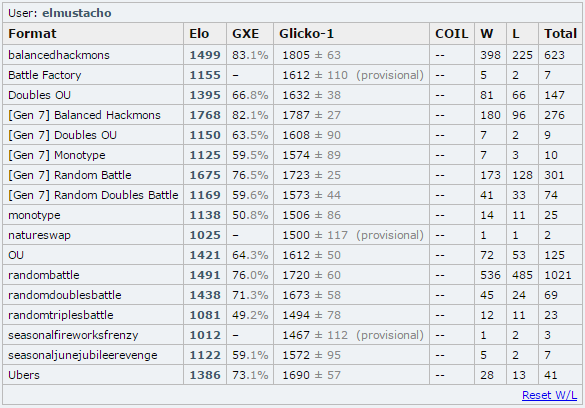Viewport: 585px width, 408px height.
Task: Click the Doubles OU format name
Action: click(39, 95)
